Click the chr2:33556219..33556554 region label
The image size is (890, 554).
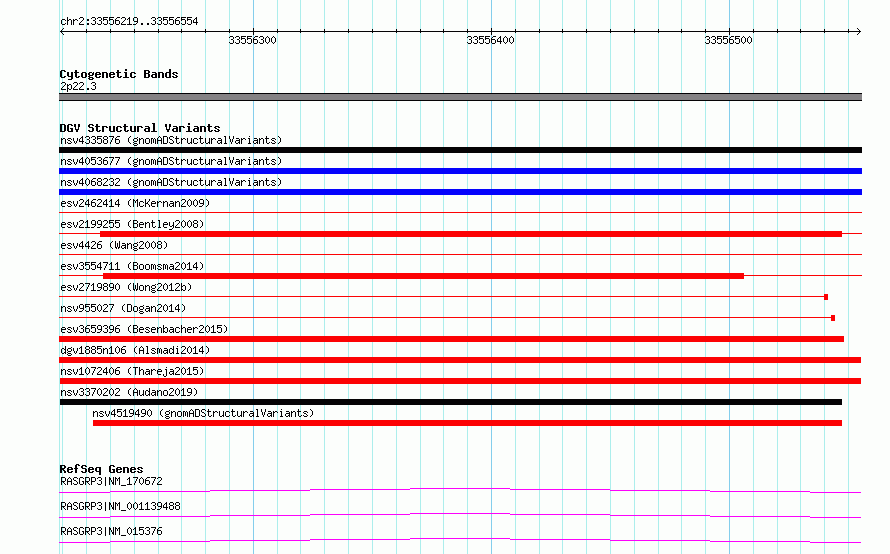pyautogui.click(x=129, y=22)
